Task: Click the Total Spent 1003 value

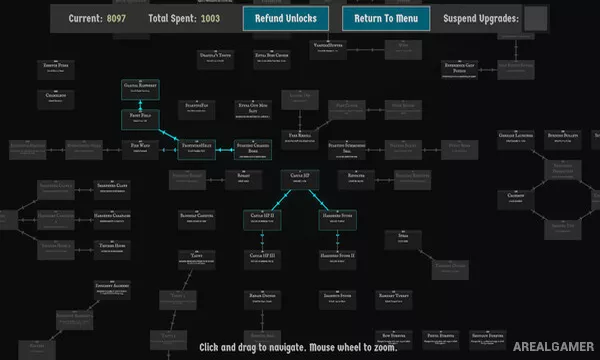Action: pyautogui.click(x=210, y=18)
